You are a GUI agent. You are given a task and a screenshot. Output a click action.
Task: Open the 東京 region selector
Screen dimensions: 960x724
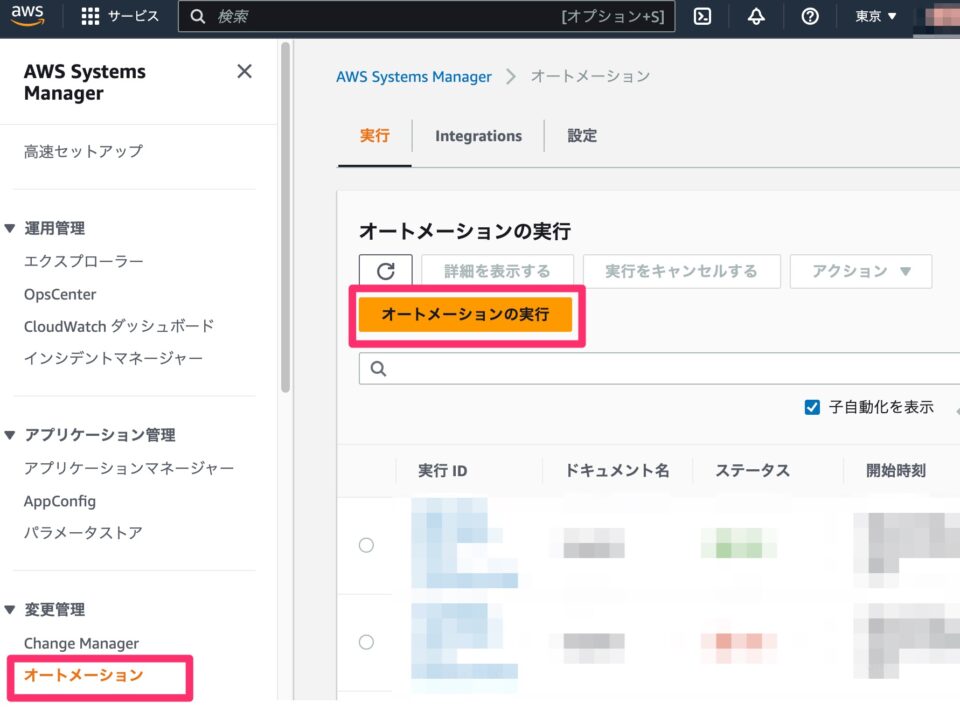pyautogui.click(x=869, y=15)
